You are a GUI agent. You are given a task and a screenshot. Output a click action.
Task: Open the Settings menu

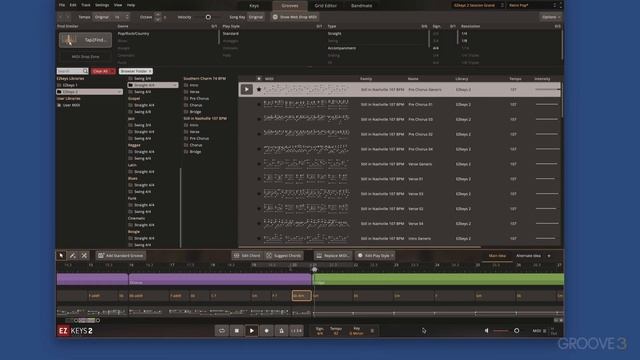point(102,5)
